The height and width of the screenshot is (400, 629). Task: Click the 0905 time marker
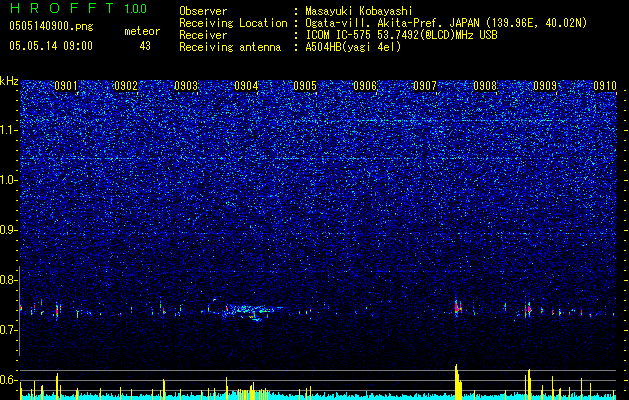[305, 86]
